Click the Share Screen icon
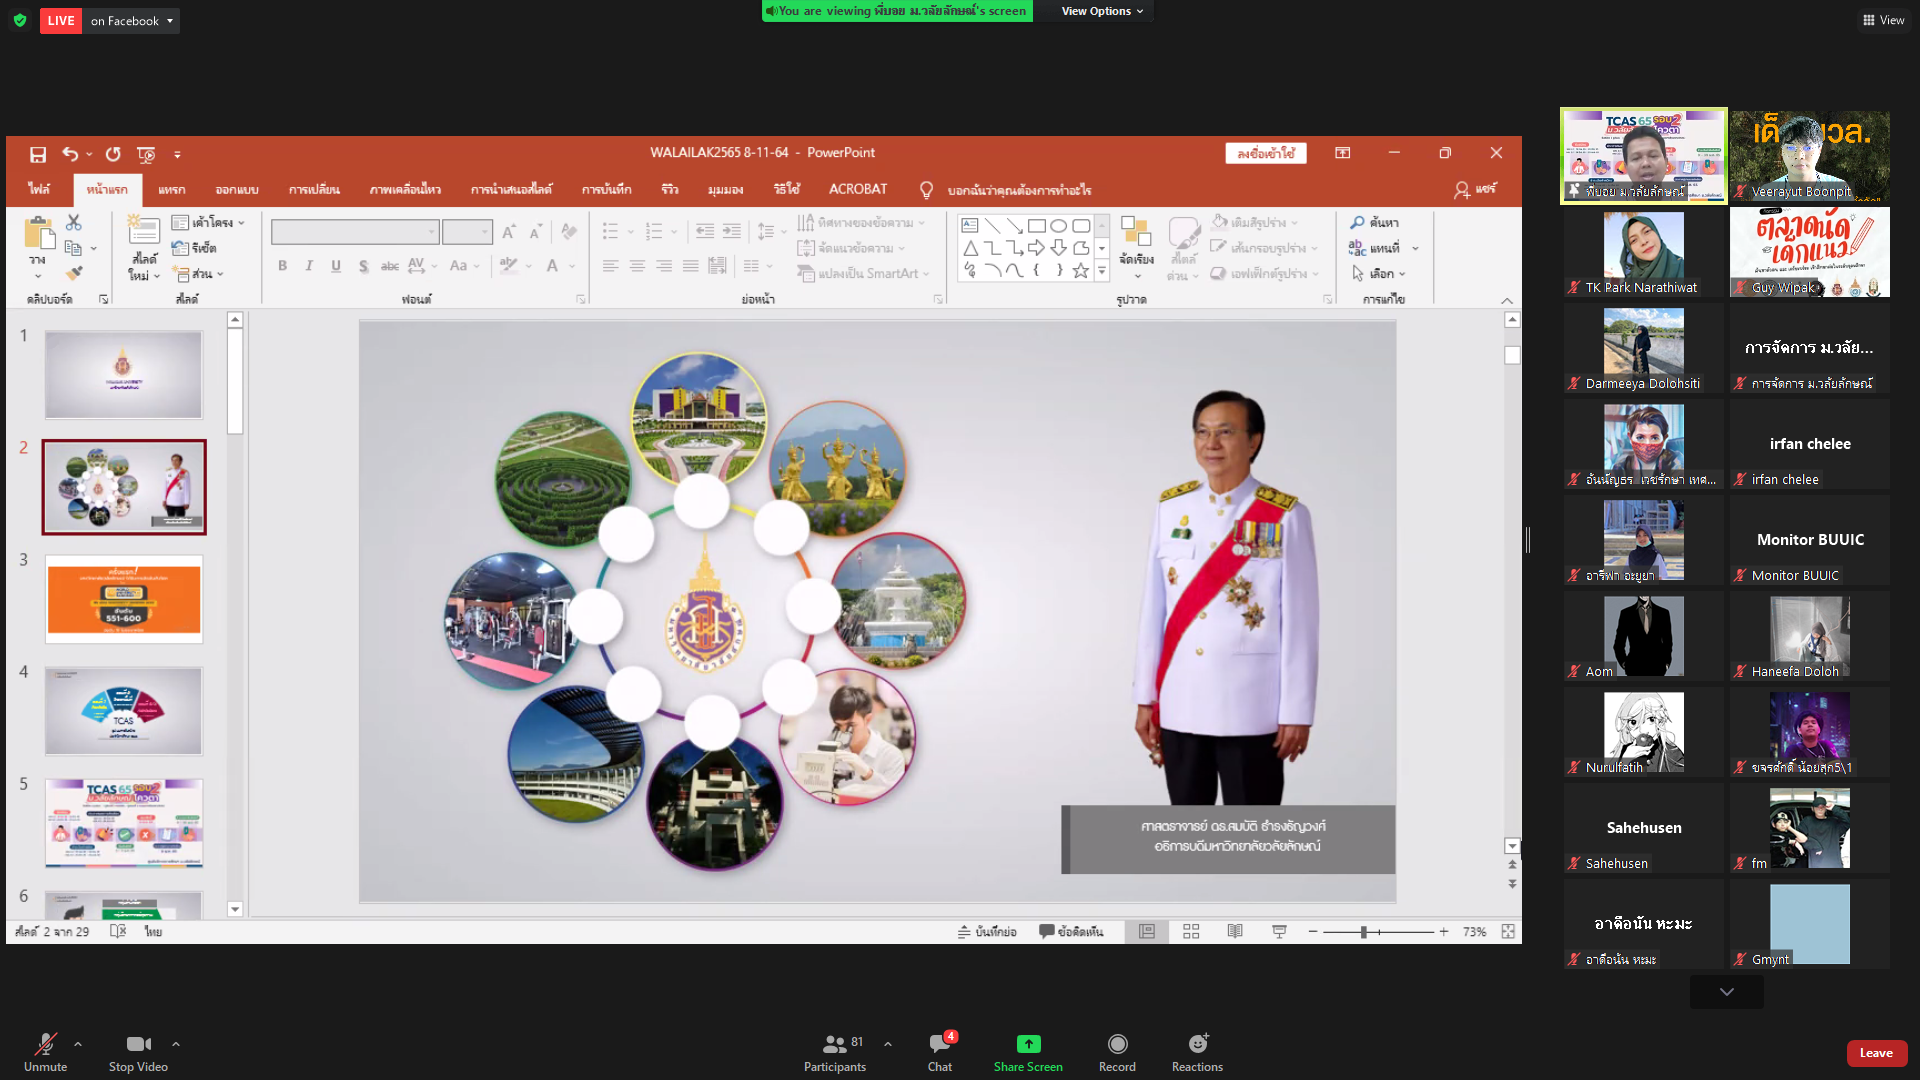This screenshot has height=1080, width=1920. [x=1027, y=1044]
